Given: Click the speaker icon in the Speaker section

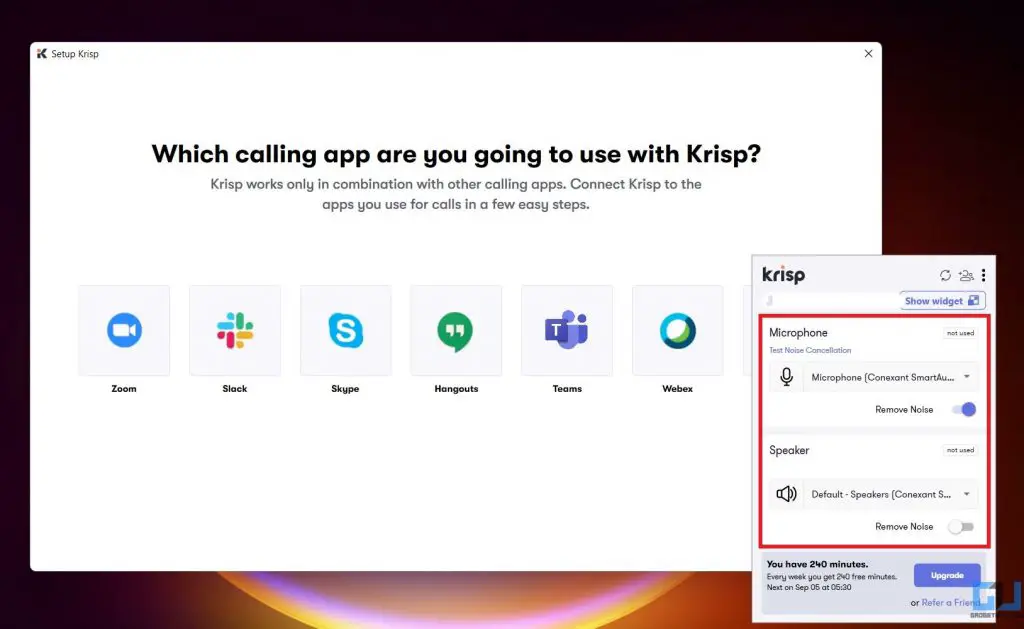Looking at the screenshot, I should coord(787,493).
